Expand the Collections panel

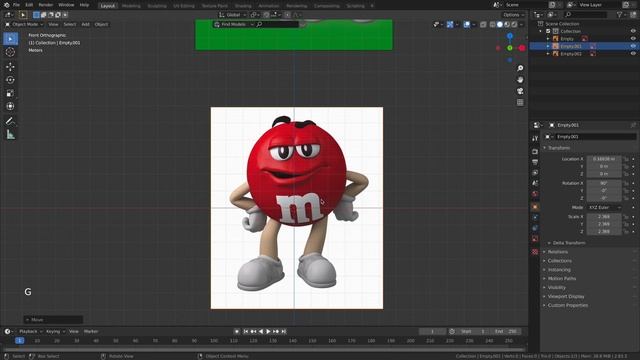pyautogui.click(x=560, y=261)
